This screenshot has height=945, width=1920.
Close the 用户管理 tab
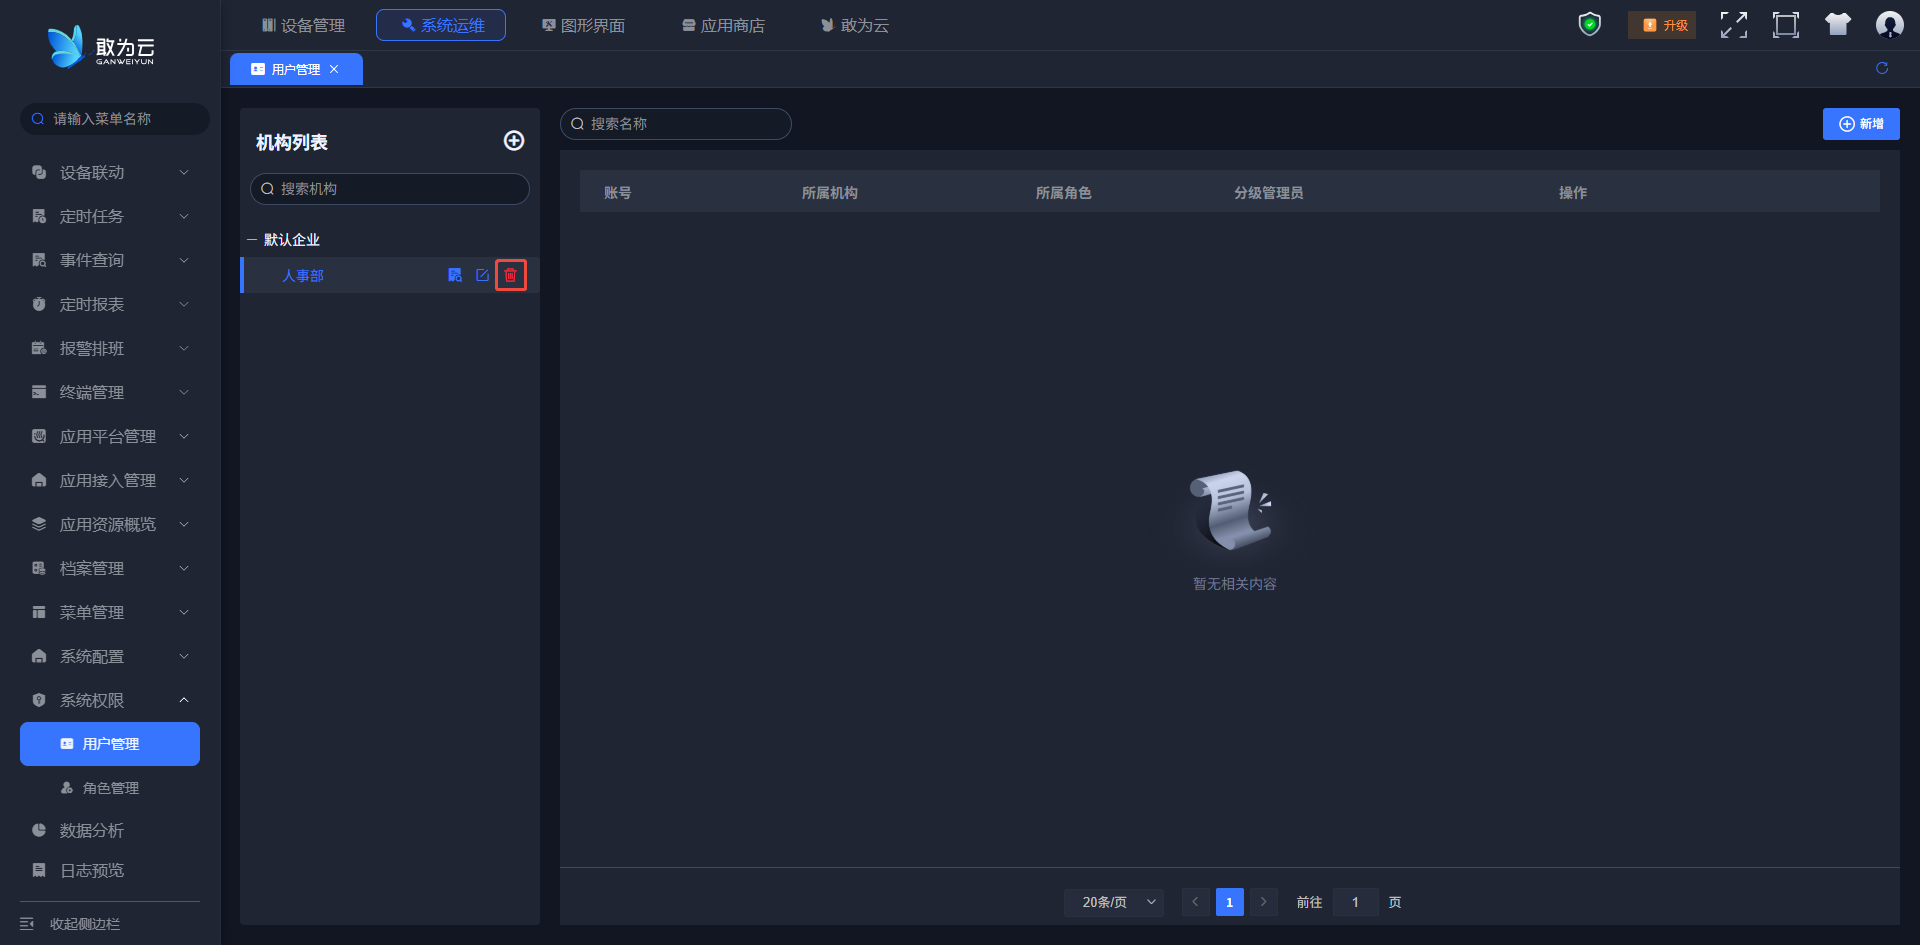pyautogui.click(x=334, y=69)
